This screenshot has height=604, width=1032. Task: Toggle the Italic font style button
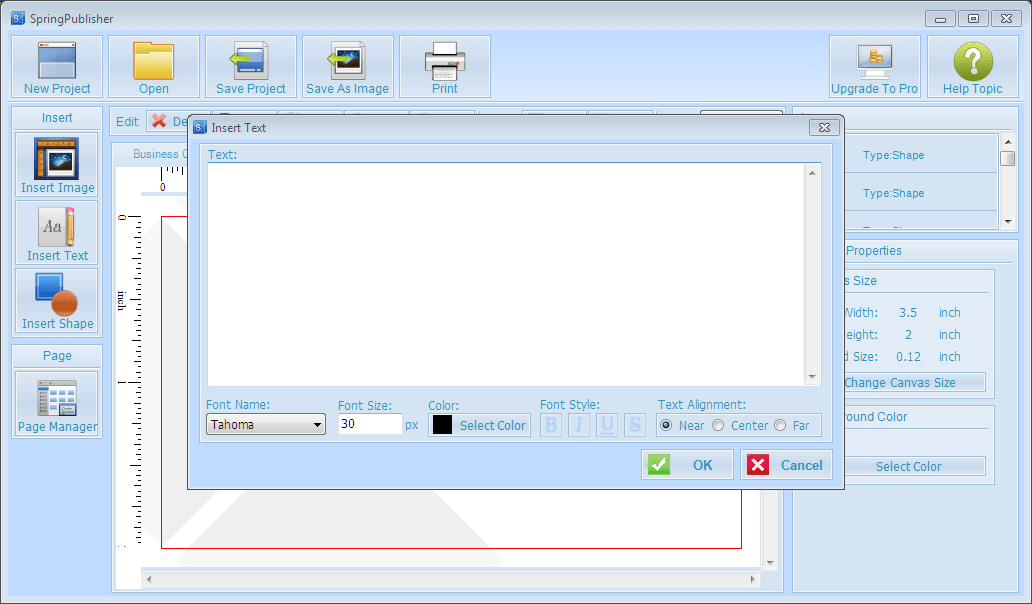coord(579,425)
